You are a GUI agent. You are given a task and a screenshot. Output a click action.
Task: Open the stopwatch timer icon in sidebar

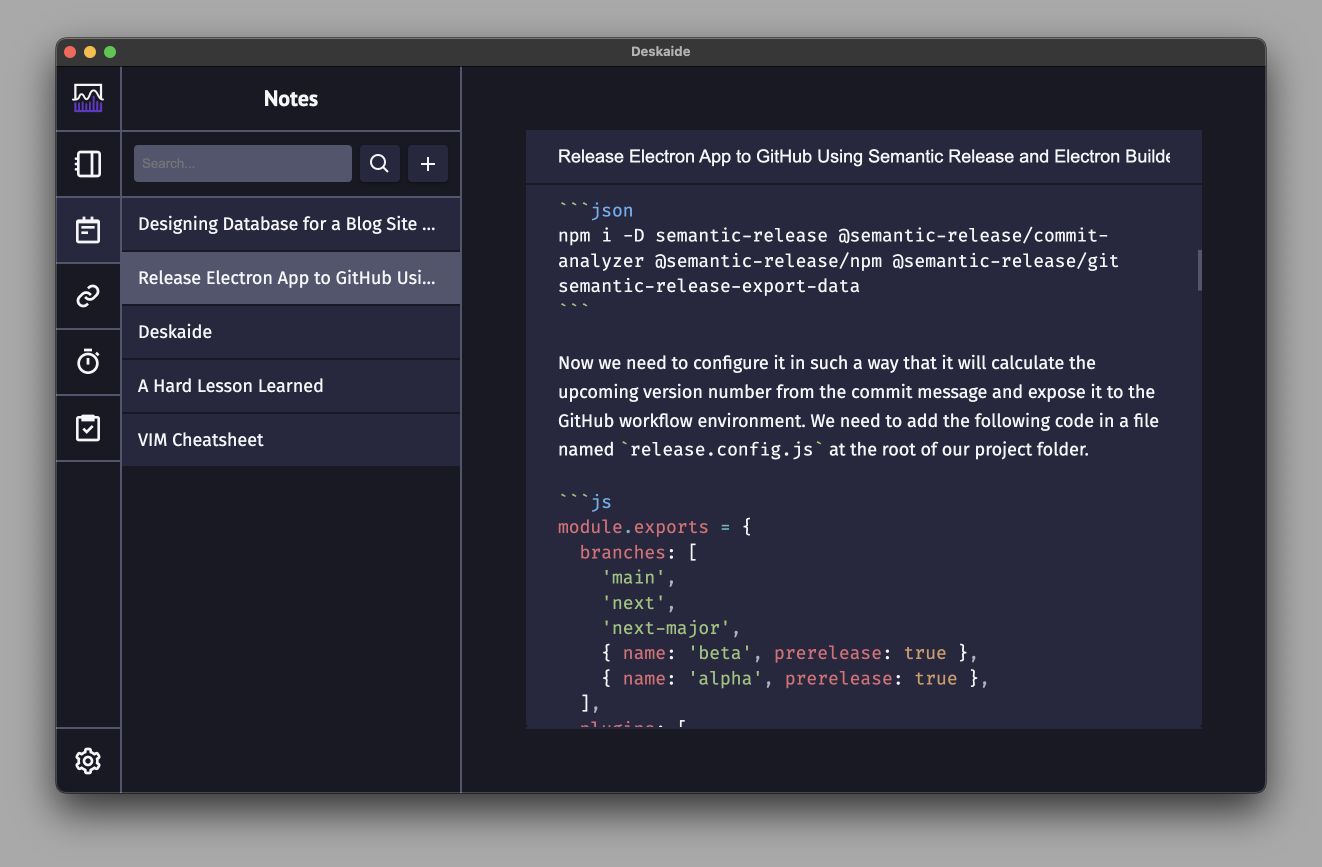point(88,362)
